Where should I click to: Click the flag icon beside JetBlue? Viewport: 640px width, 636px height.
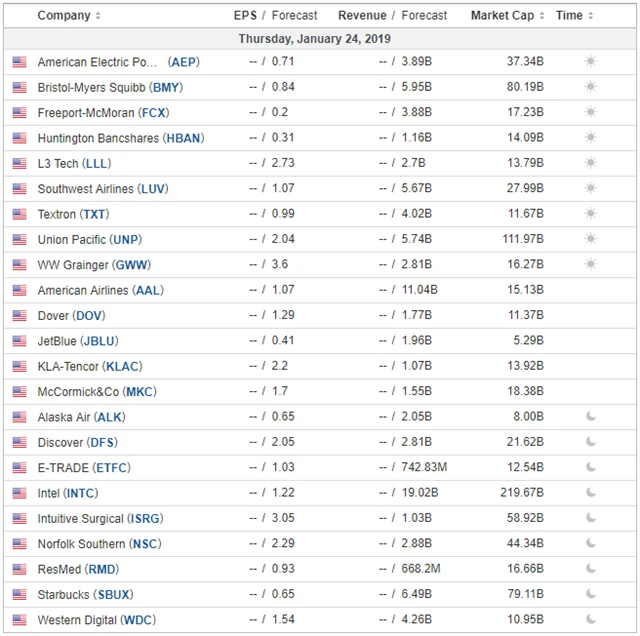click(x=19, y=341)
